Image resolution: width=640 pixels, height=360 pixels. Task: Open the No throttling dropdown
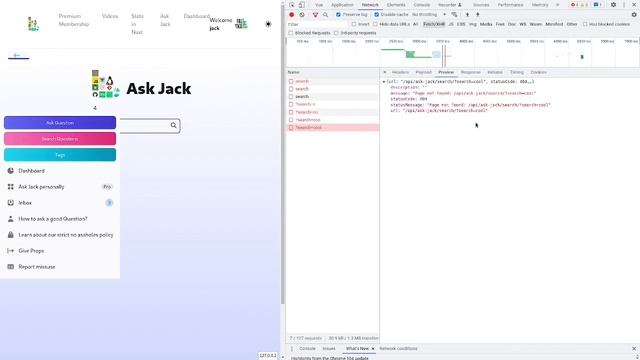point(429,15)
